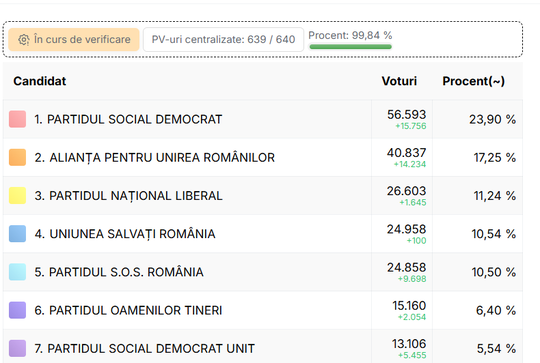540x363 pixels.
Task: Select the 2. ALIANȚA PENTRU UNIREA ROMÂNILOR row
Action: (263, 157)
